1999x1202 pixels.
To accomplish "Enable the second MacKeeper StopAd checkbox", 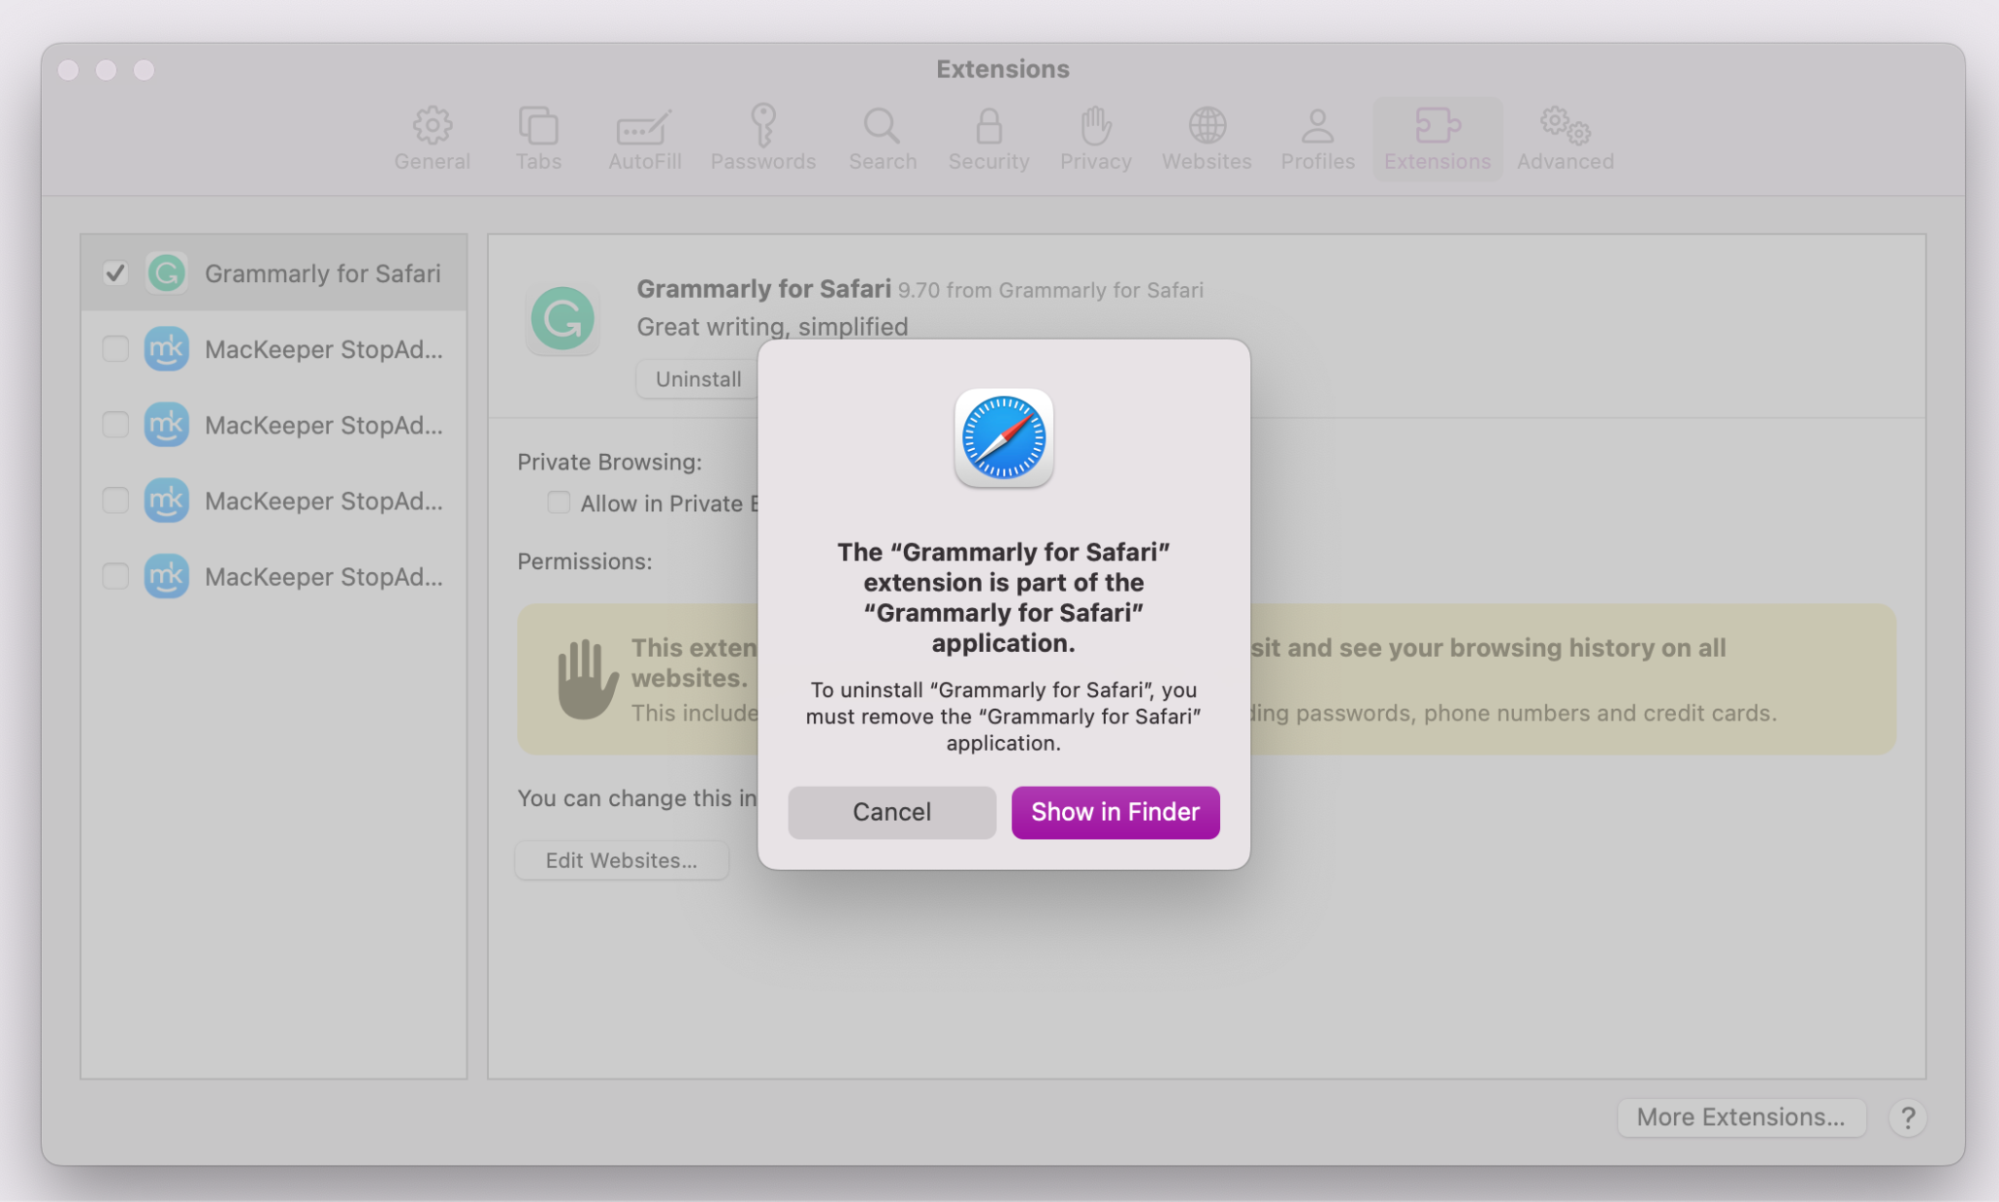I will [x=115, y=425].
